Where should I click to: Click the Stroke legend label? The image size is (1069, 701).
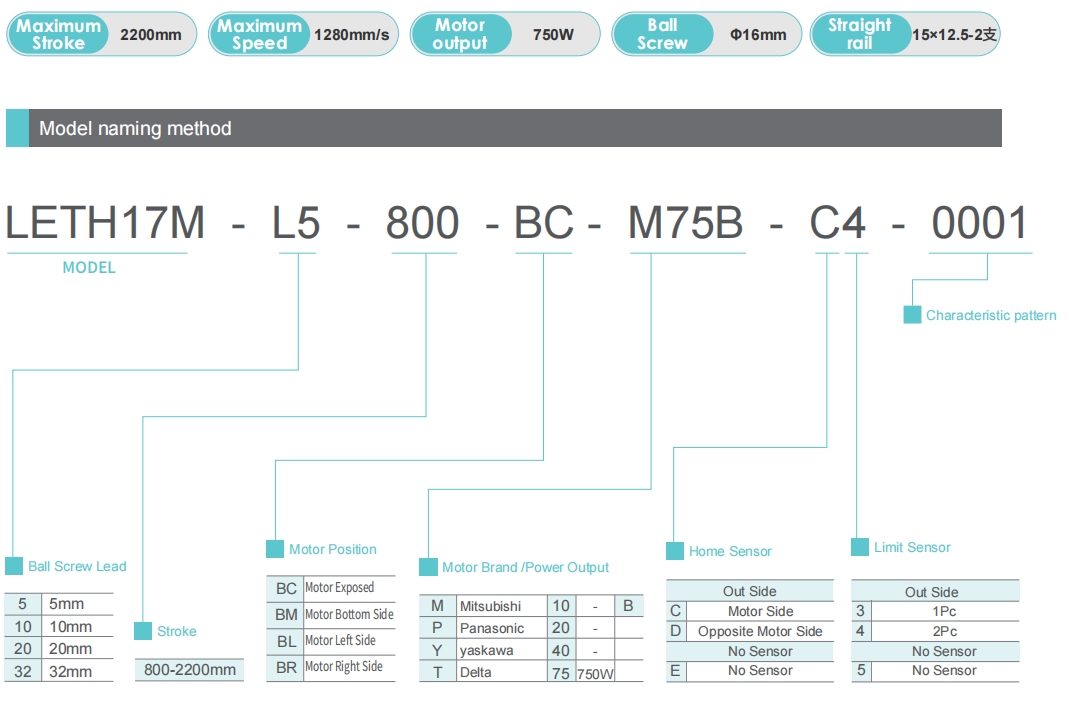pos(177,631)
